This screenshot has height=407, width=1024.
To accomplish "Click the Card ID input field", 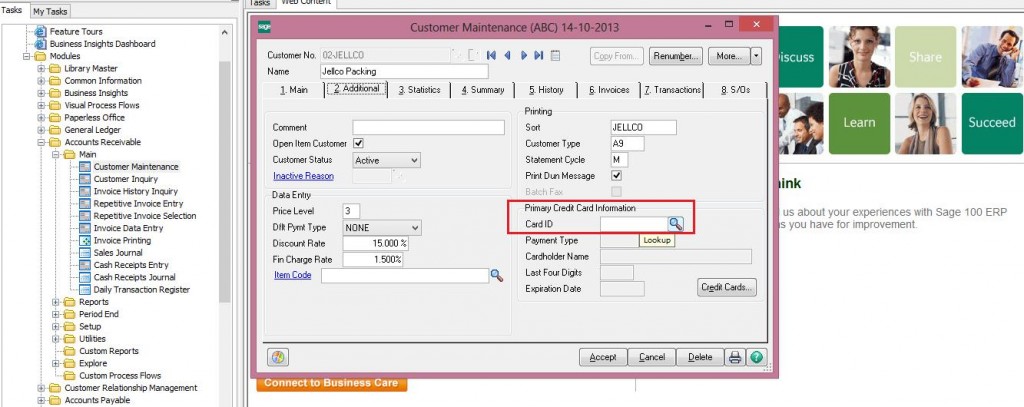I will (x=634, y=224).
